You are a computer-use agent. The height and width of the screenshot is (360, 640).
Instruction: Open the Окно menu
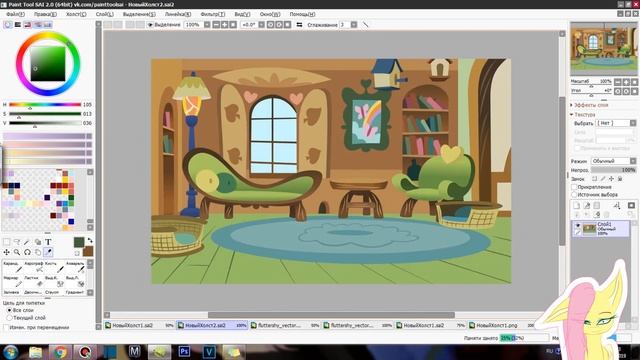pyautogui.click(x=270, y=14)
